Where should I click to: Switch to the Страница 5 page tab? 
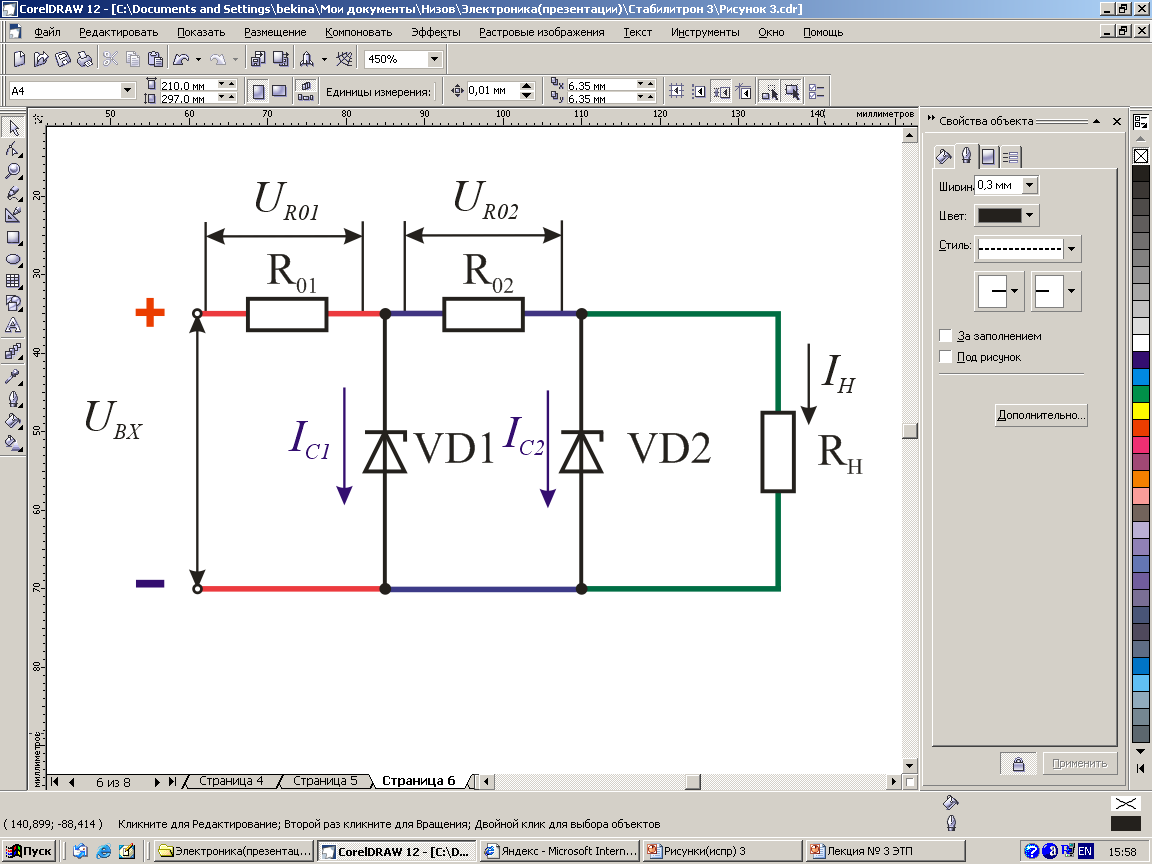325,781
